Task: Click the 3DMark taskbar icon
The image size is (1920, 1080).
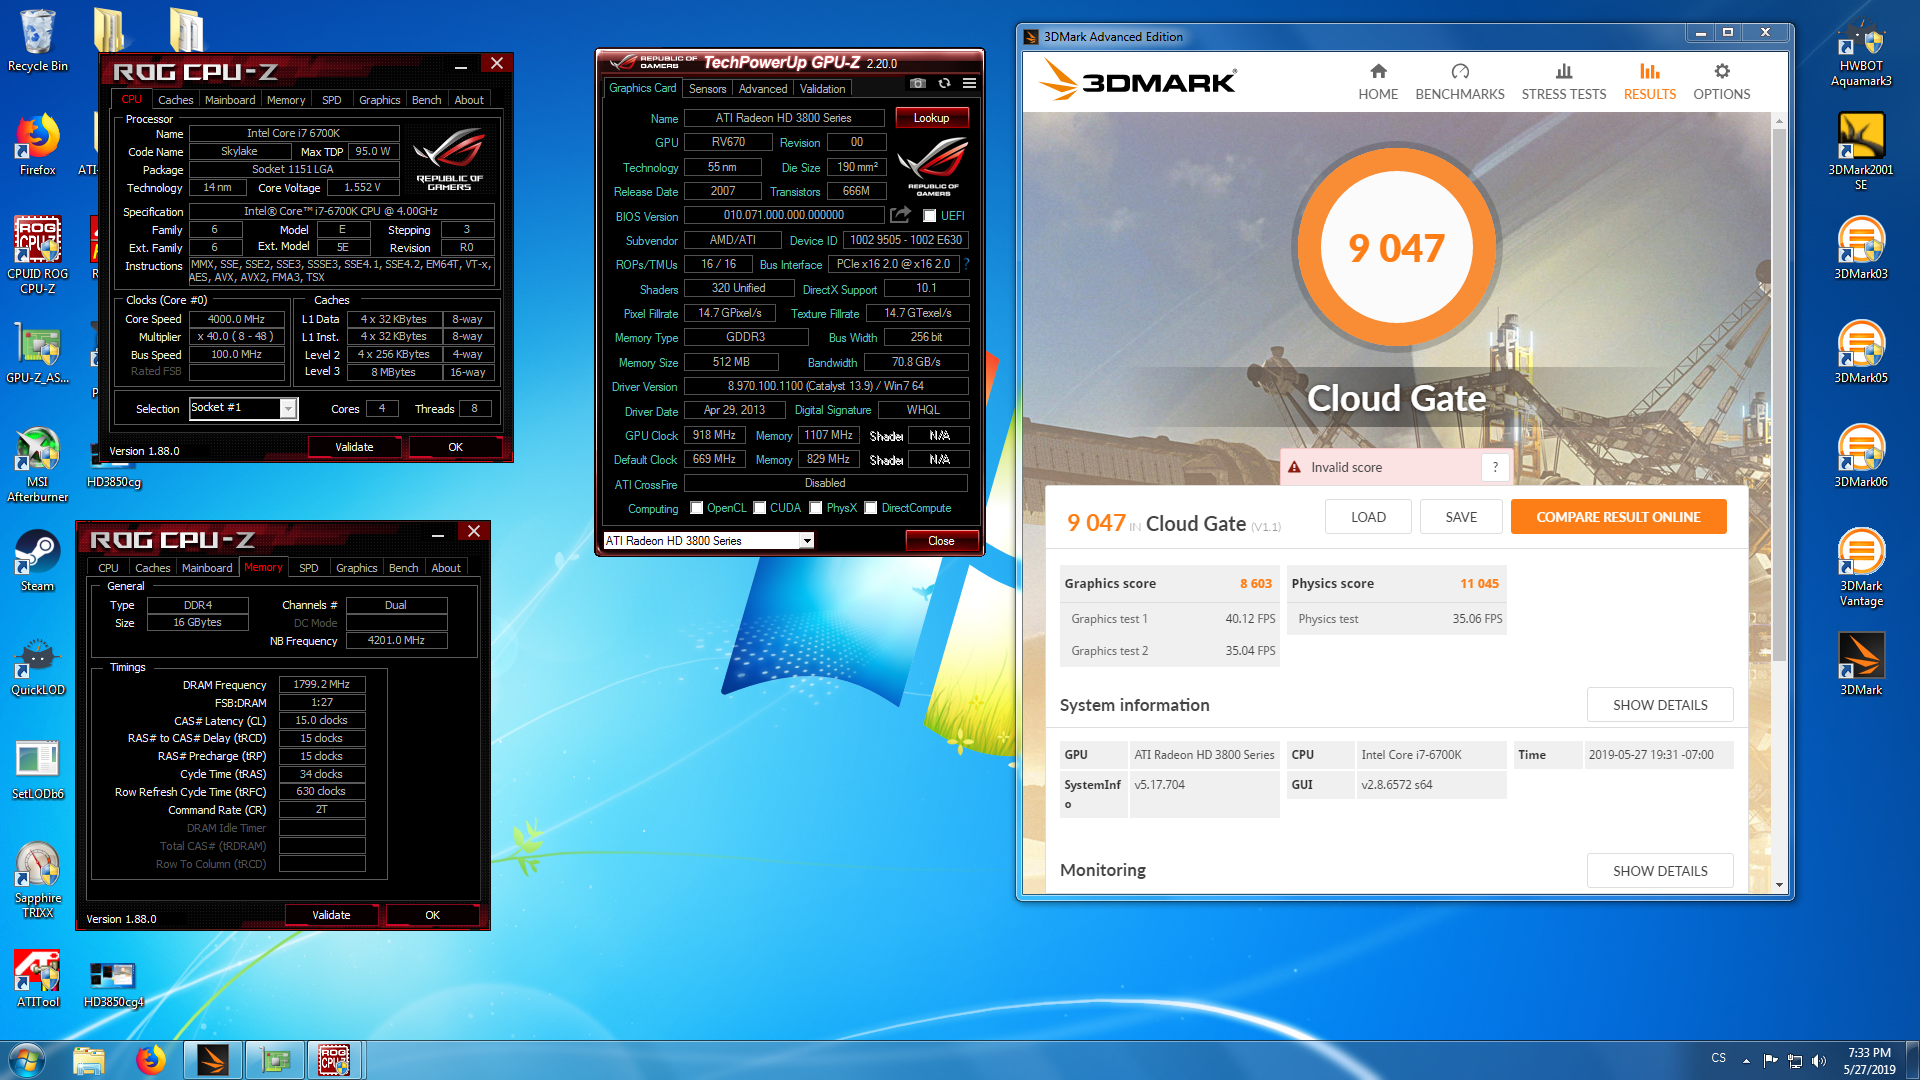Action: (x=212, y=1060)
